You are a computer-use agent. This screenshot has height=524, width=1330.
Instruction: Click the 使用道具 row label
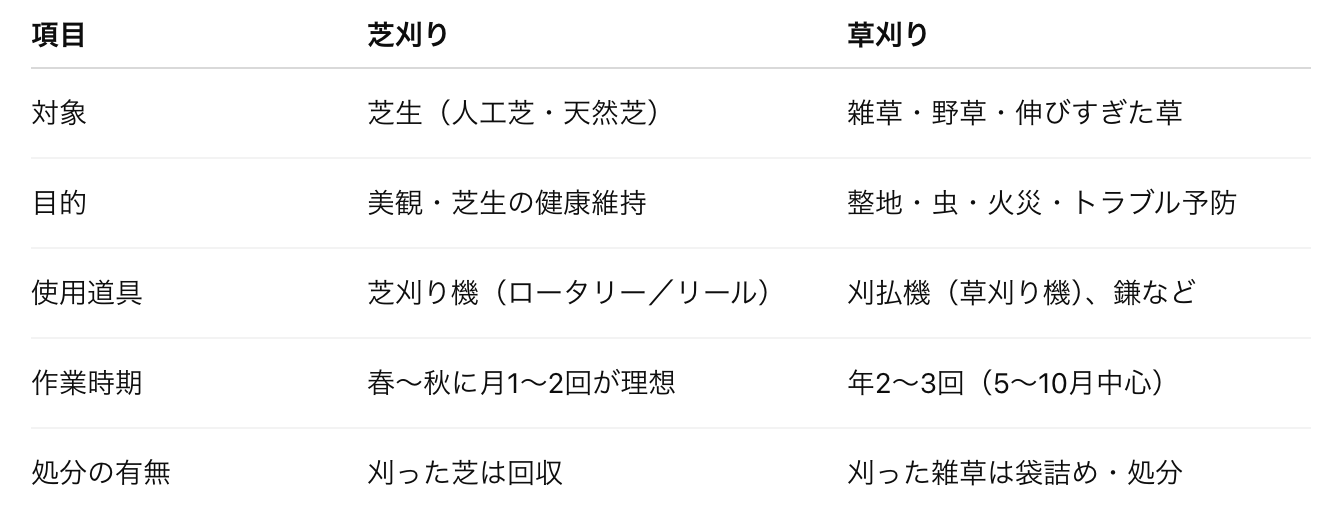coord(86,293)
